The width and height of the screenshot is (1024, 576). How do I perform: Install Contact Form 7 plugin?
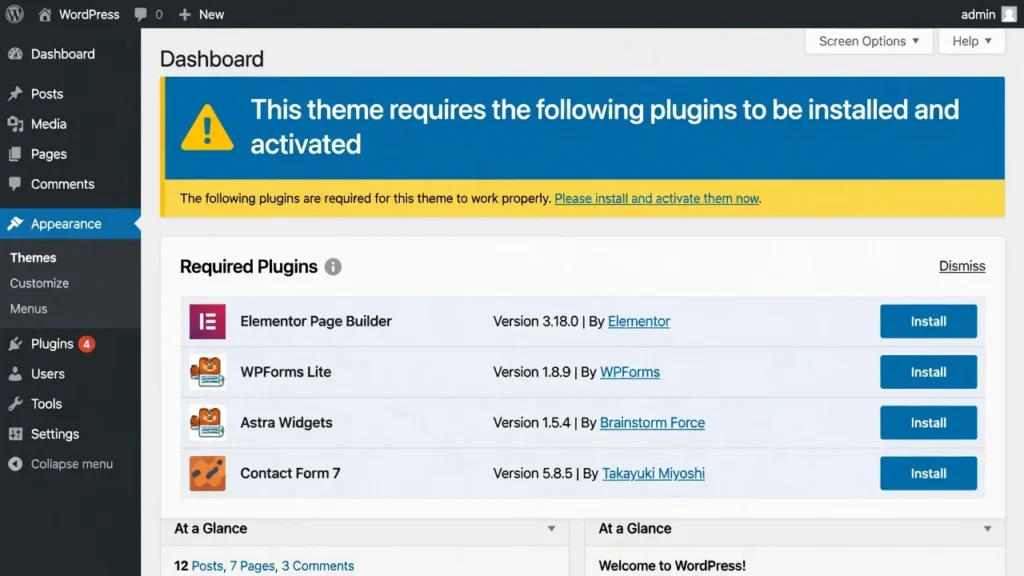928,473
